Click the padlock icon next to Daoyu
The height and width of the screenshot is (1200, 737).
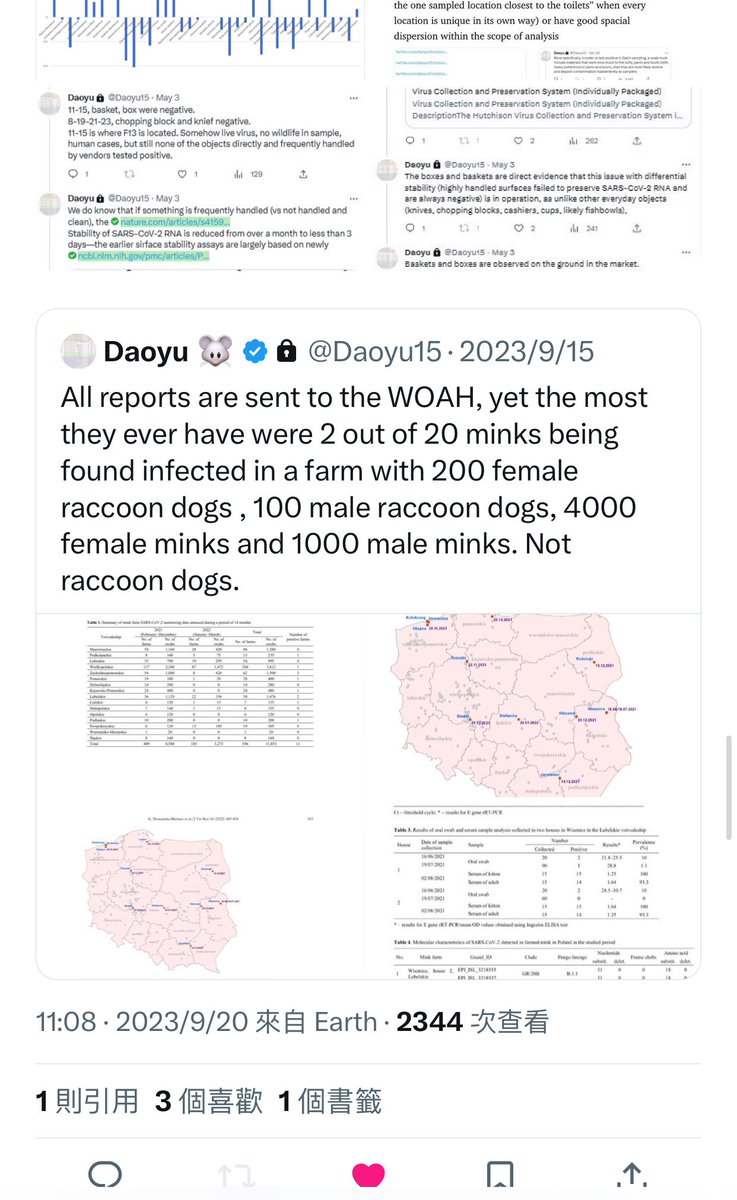pos(287,351)
